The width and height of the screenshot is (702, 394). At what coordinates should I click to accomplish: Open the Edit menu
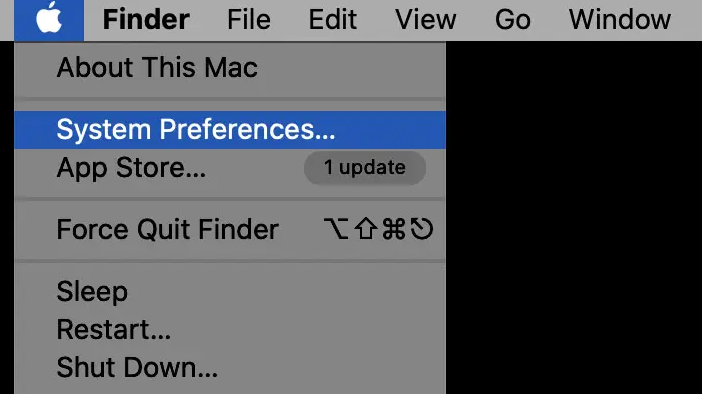[x=333, y=20]
